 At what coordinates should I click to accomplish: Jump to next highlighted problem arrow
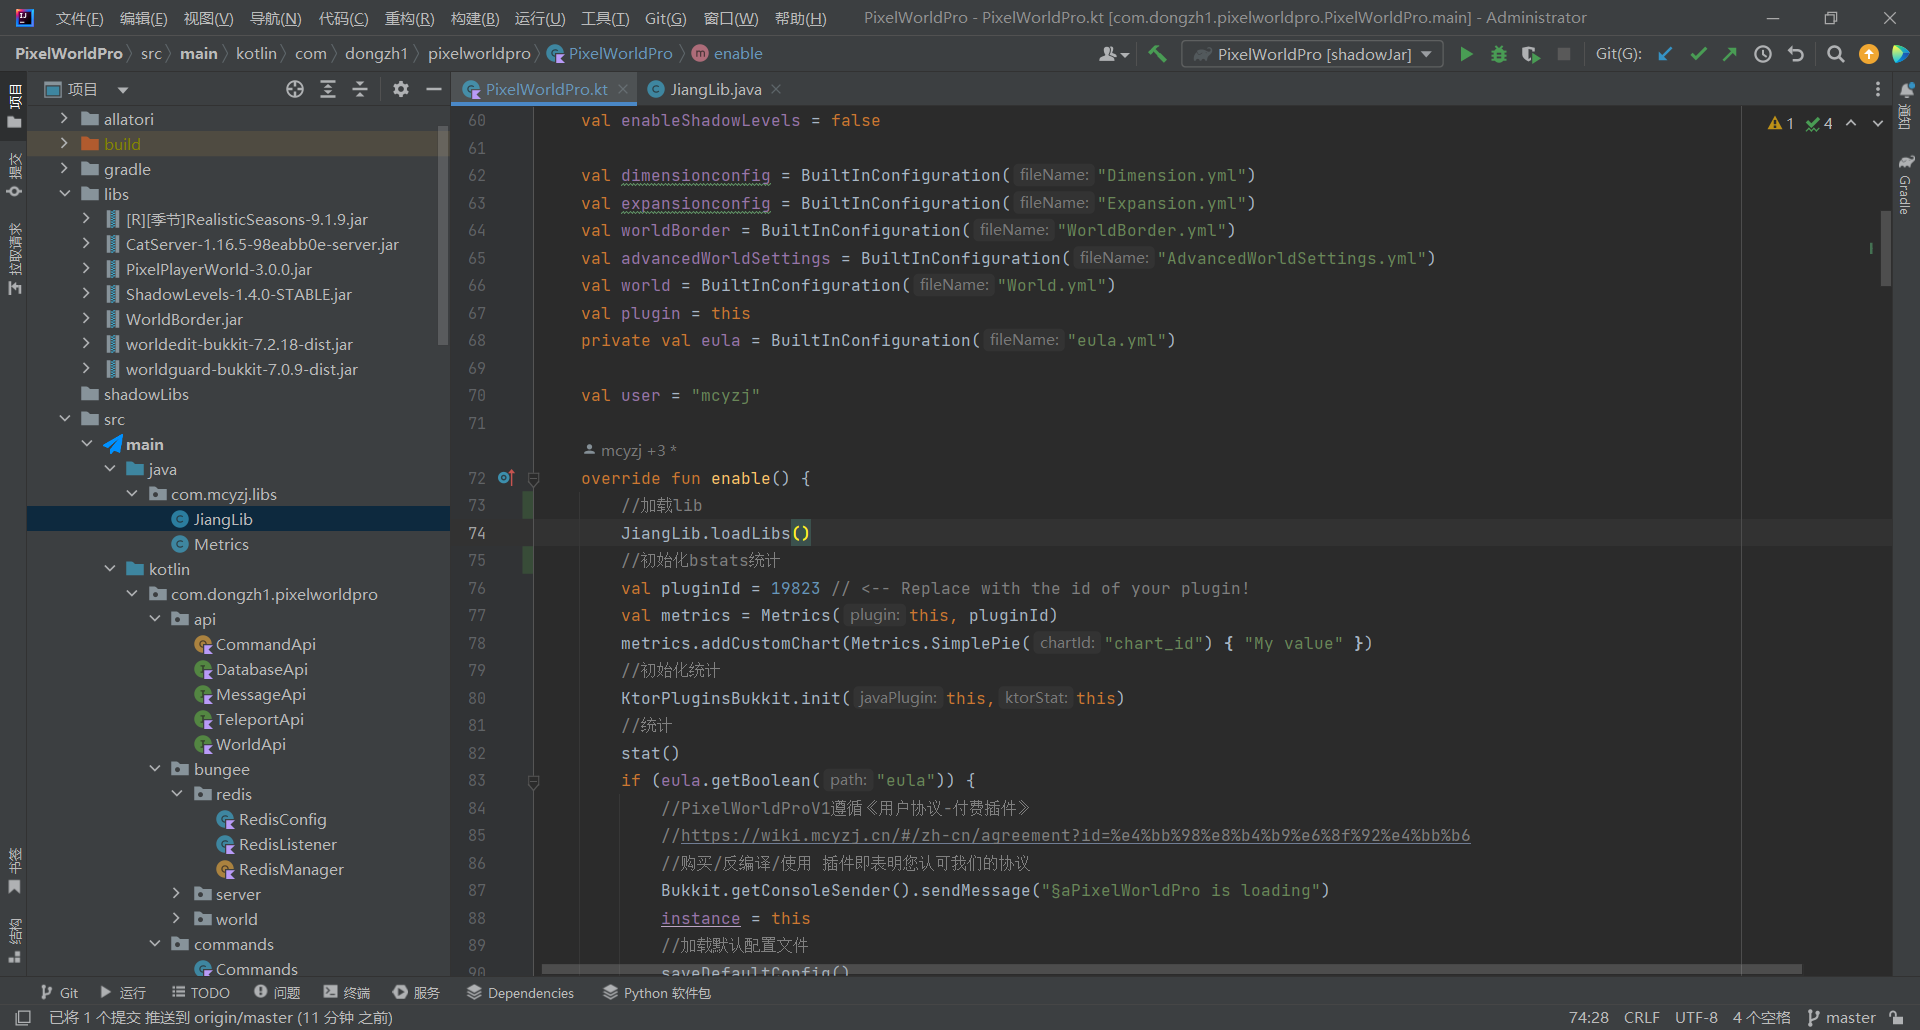pos(1878,123)
